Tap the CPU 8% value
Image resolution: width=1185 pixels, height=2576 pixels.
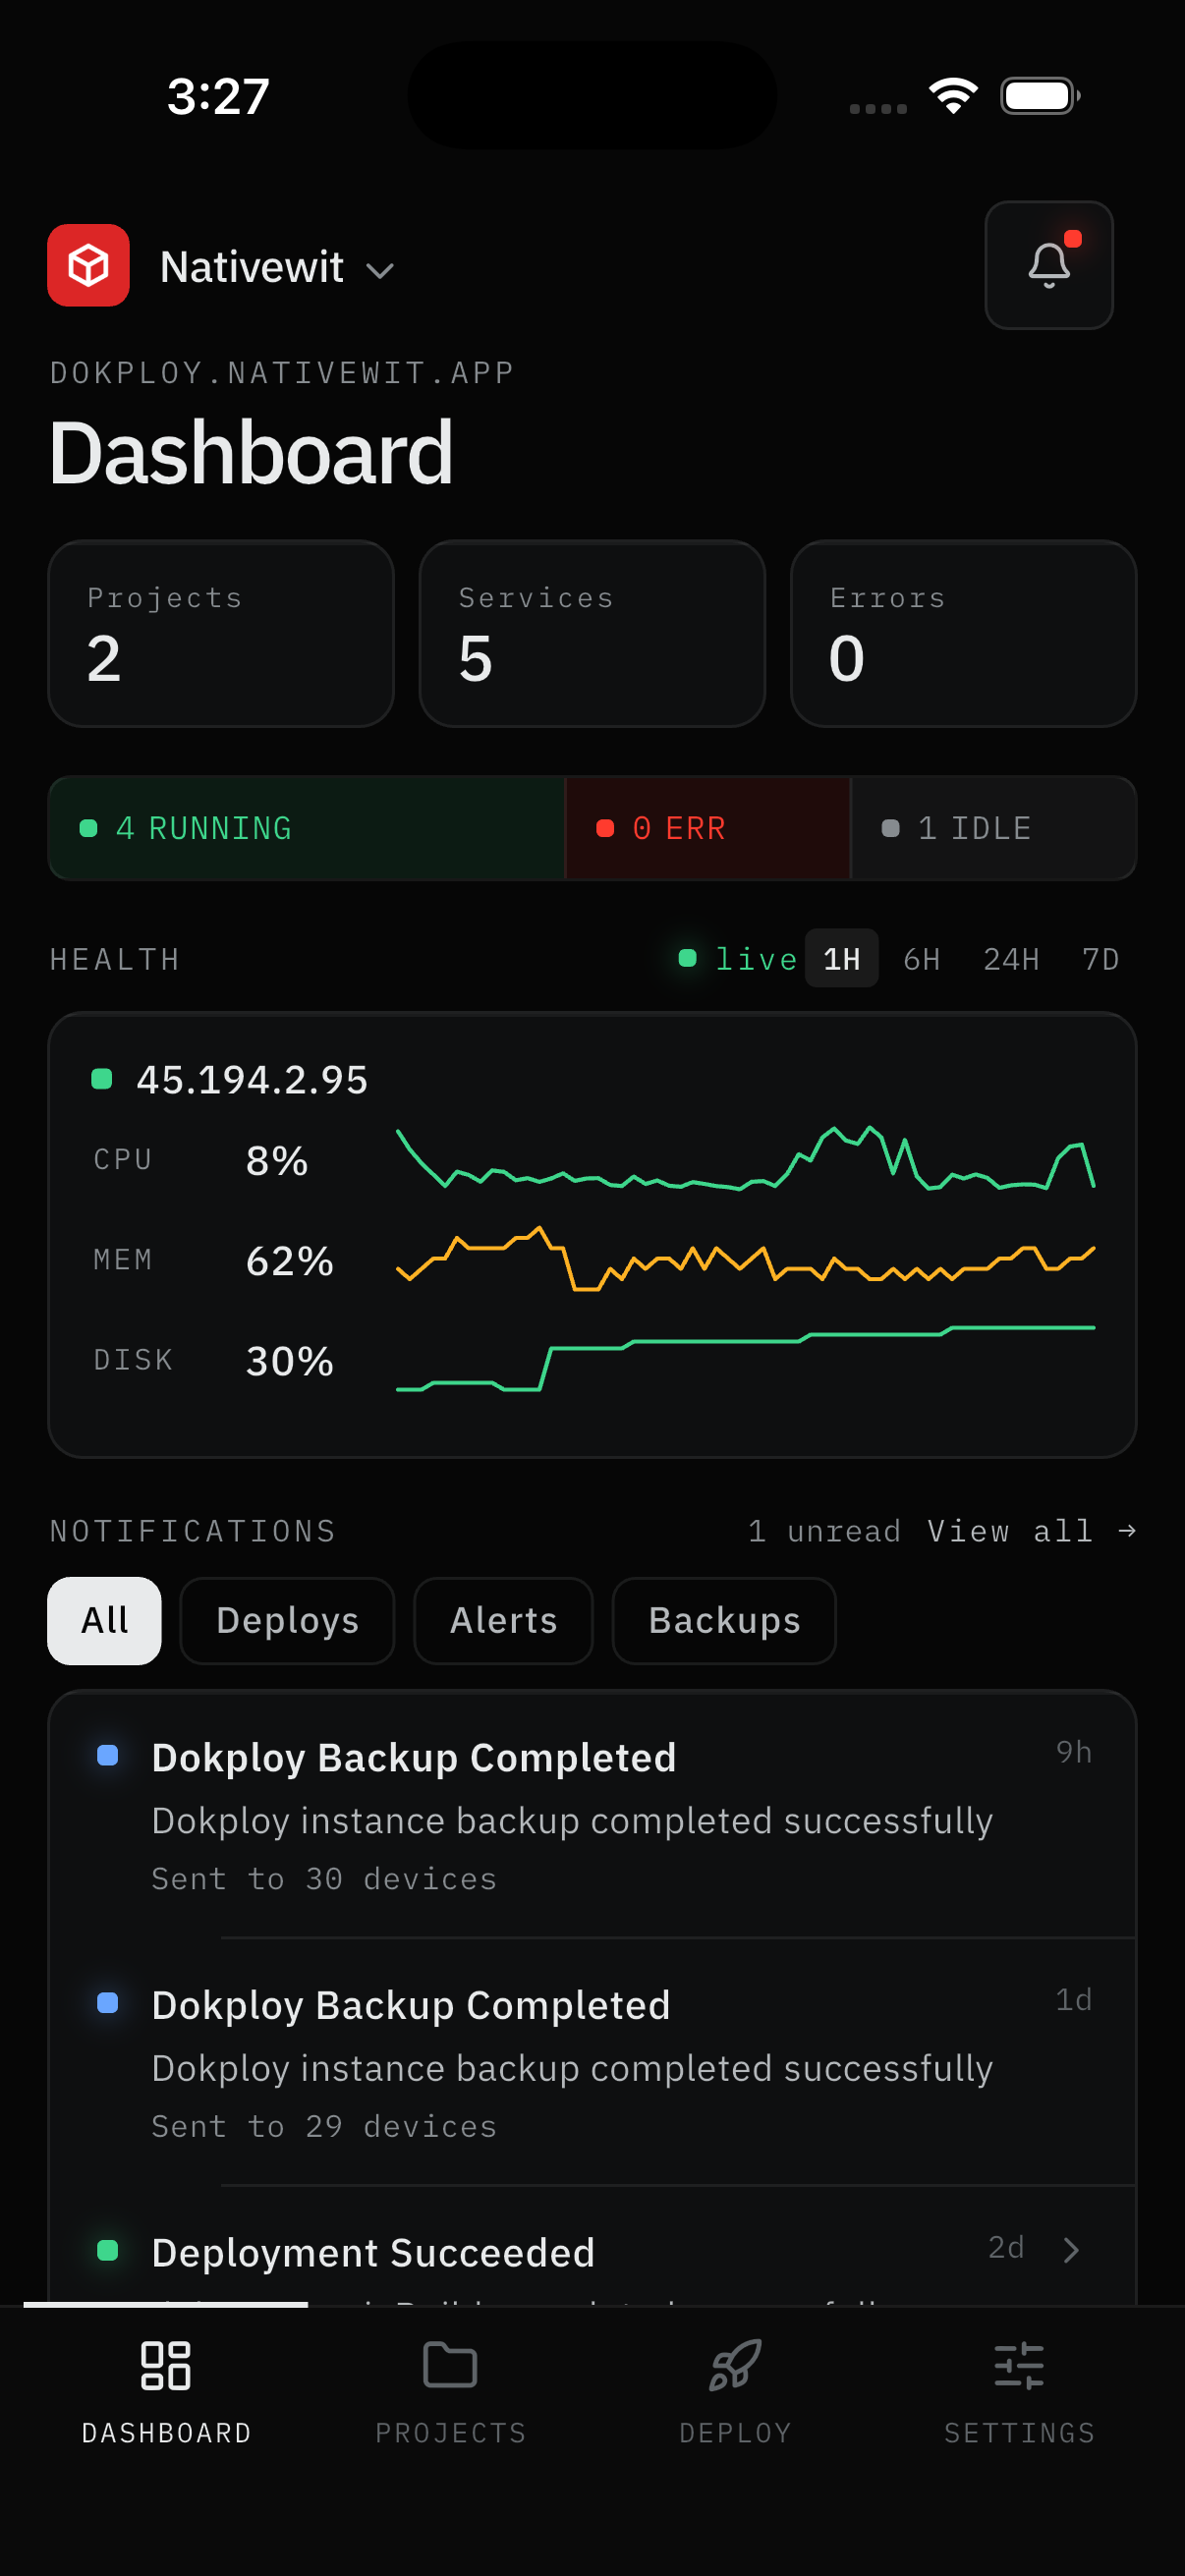277,1160
